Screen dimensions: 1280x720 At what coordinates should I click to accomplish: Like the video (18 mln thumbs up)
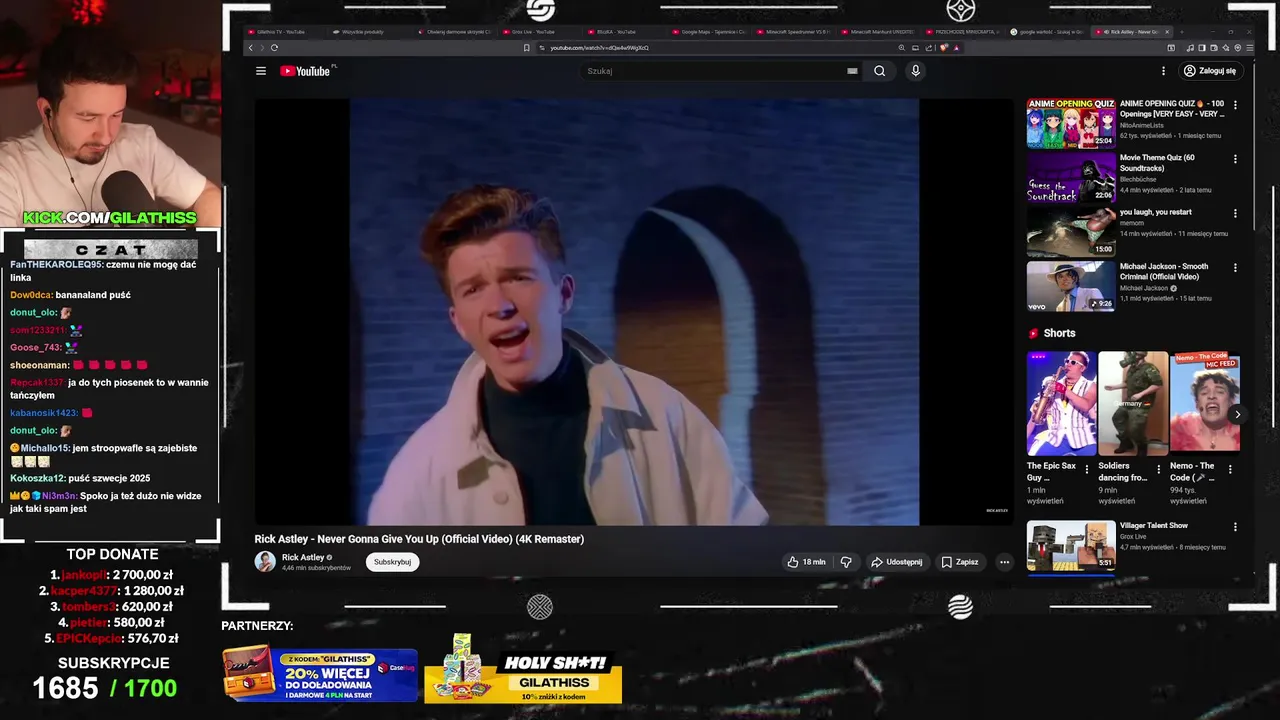point(806,562)
